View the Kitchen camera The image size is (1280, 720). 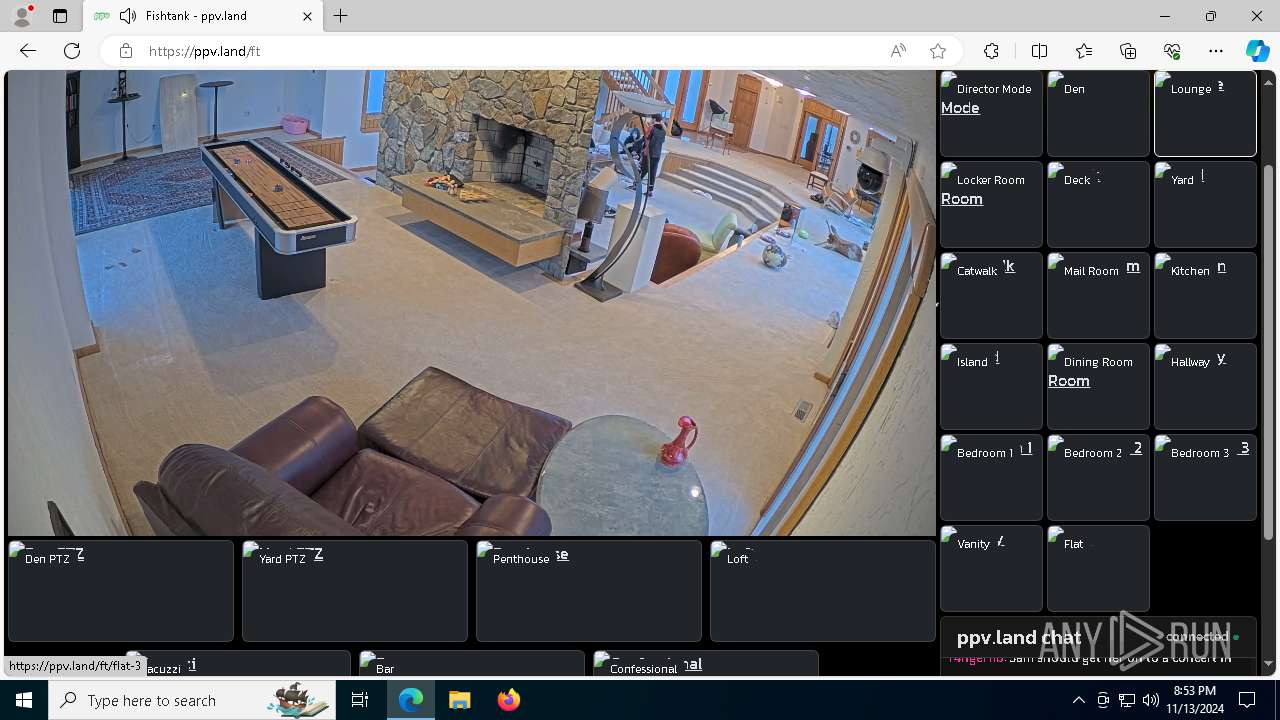pos(1205,295)
